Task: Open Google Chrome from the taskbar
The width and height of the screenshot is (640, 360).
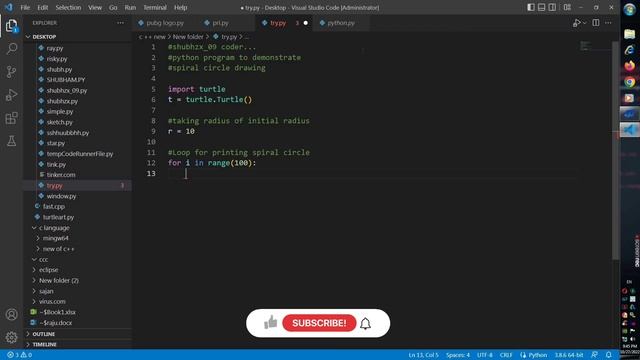Action: pyautogui.click(x=629, y=82)
